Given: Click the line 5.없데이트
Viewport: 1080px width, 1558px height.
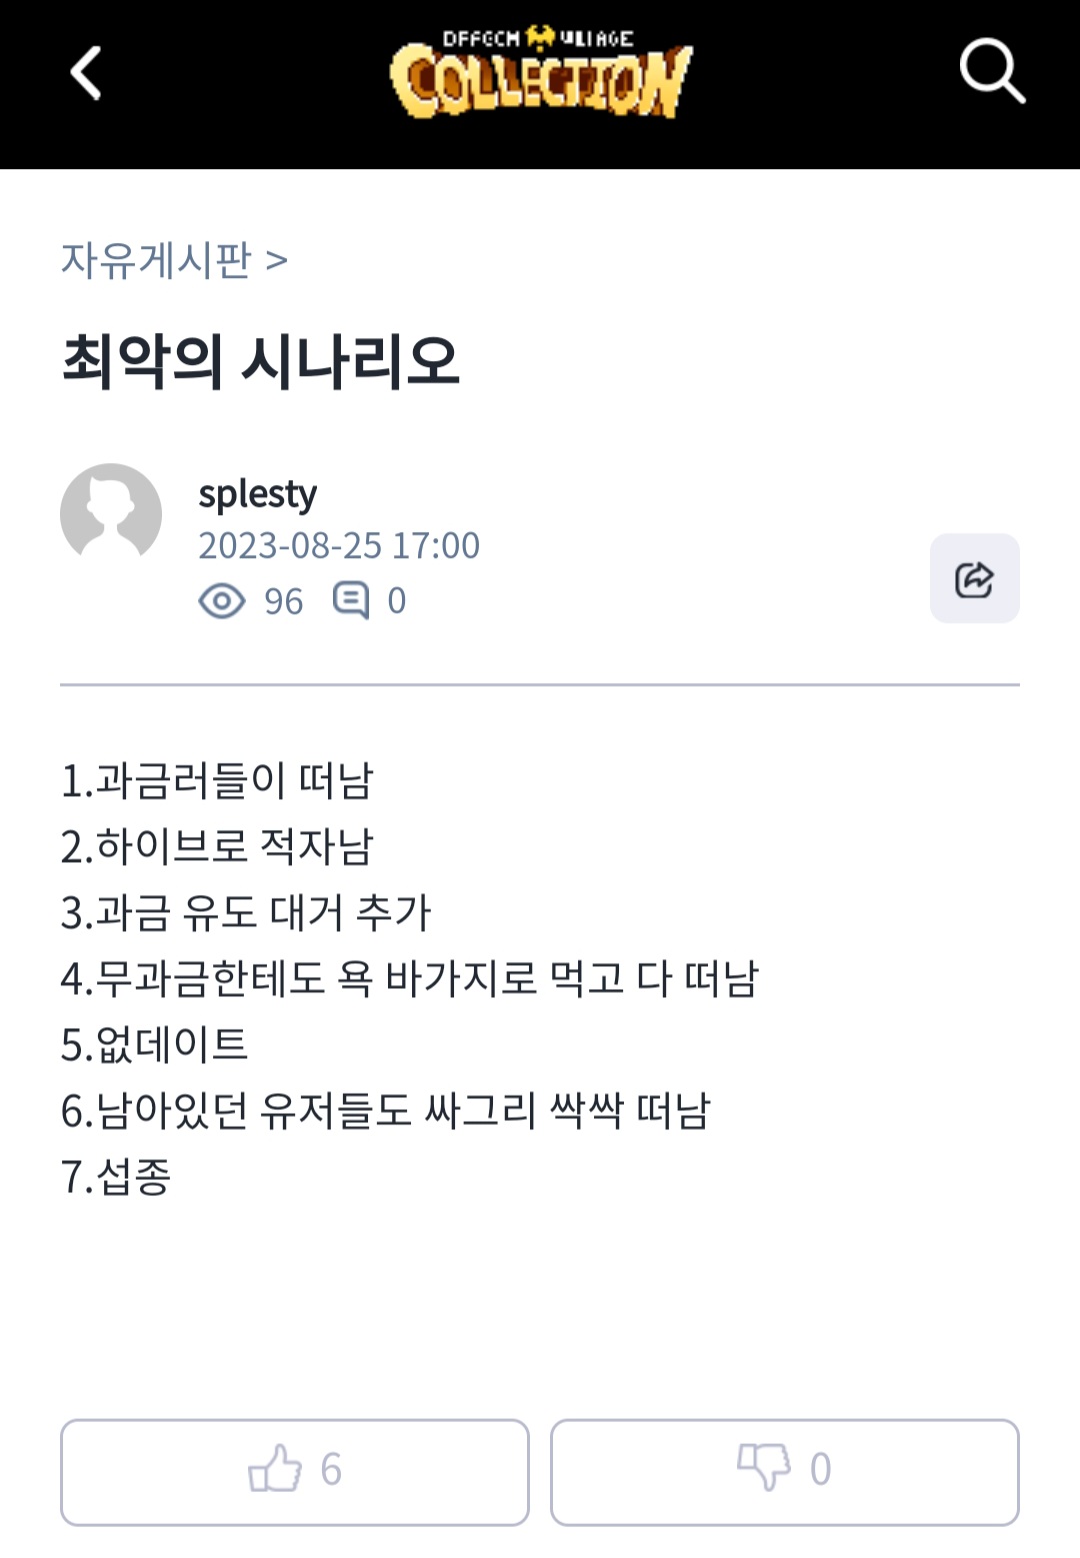Looking at the screenshot, I should (154, 1045).
